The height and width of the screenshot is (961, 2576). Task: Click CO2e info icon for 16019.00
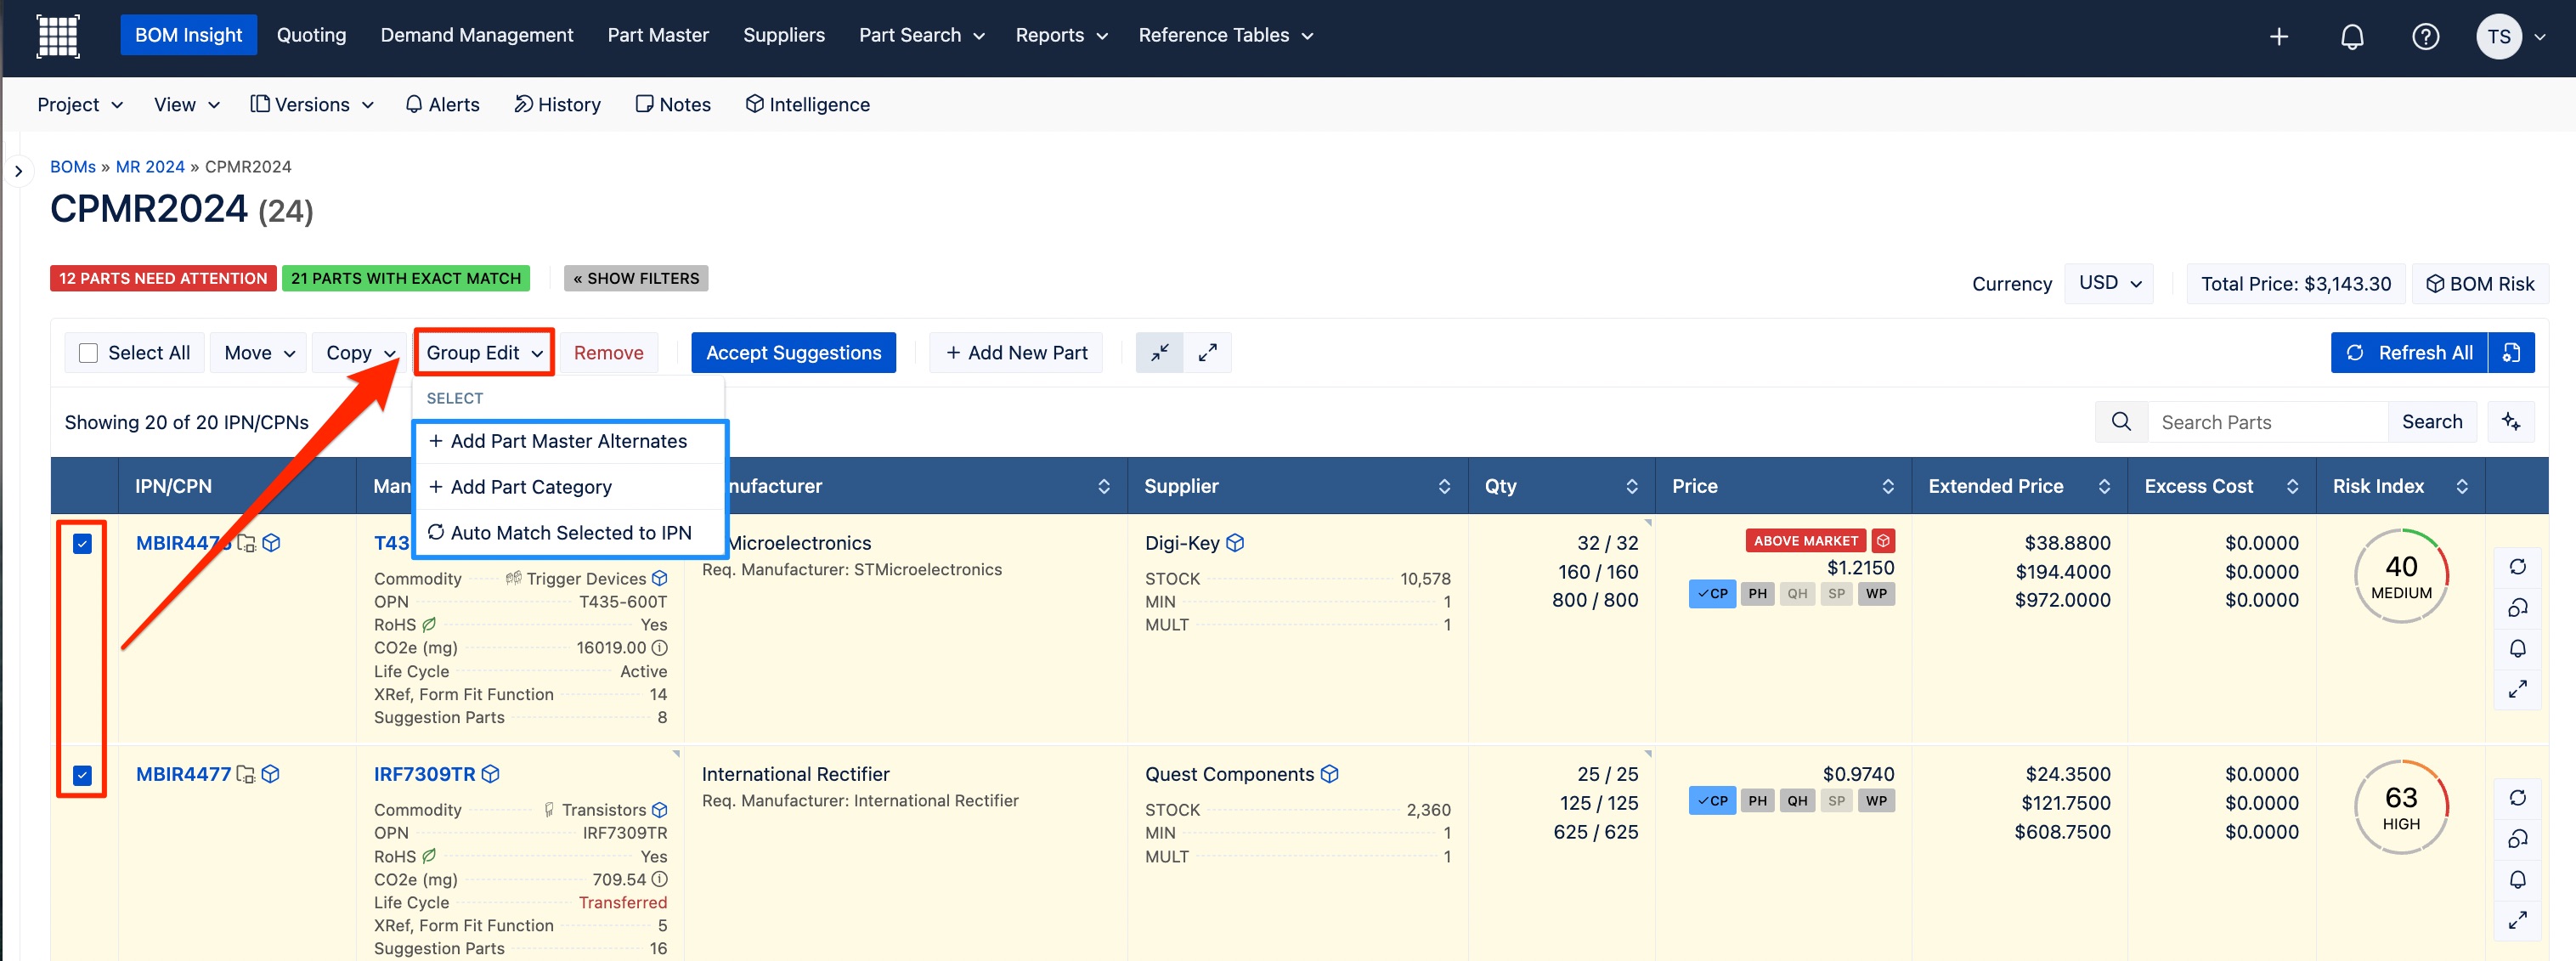click(x=660, y=648)
